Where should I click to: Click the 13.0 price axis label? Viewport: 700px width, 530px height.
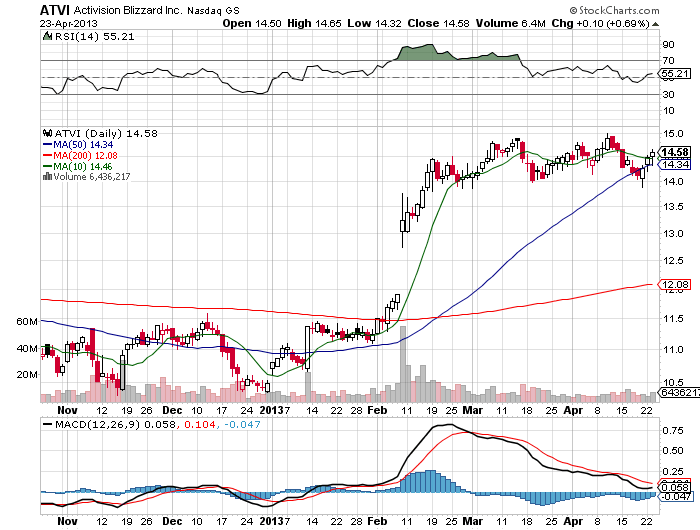[673, 234]
